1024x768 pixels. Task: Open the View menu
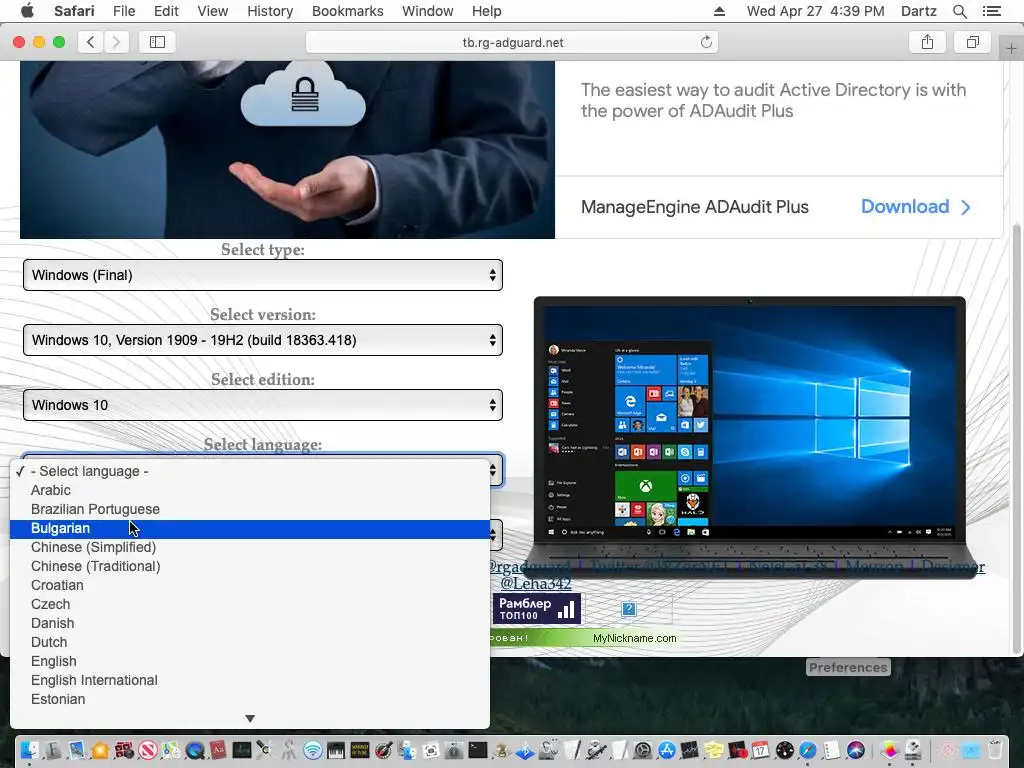tap(212, 11)
